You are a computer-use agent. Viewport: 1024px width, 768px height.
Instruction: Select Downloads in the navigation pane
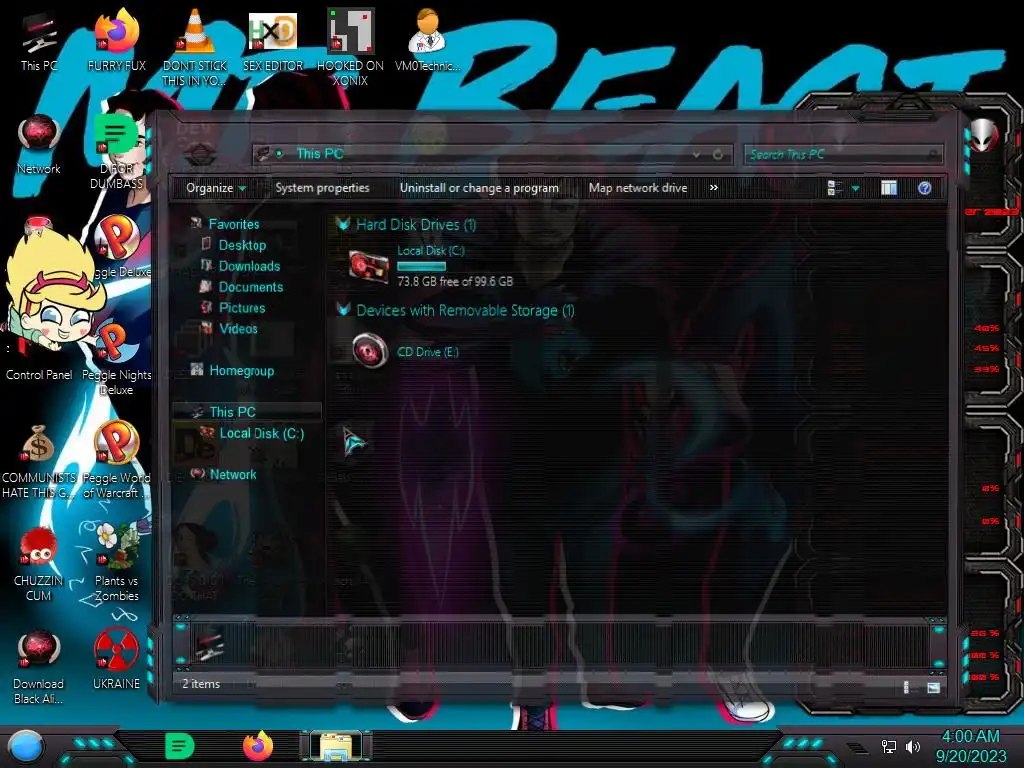(249, 266)
